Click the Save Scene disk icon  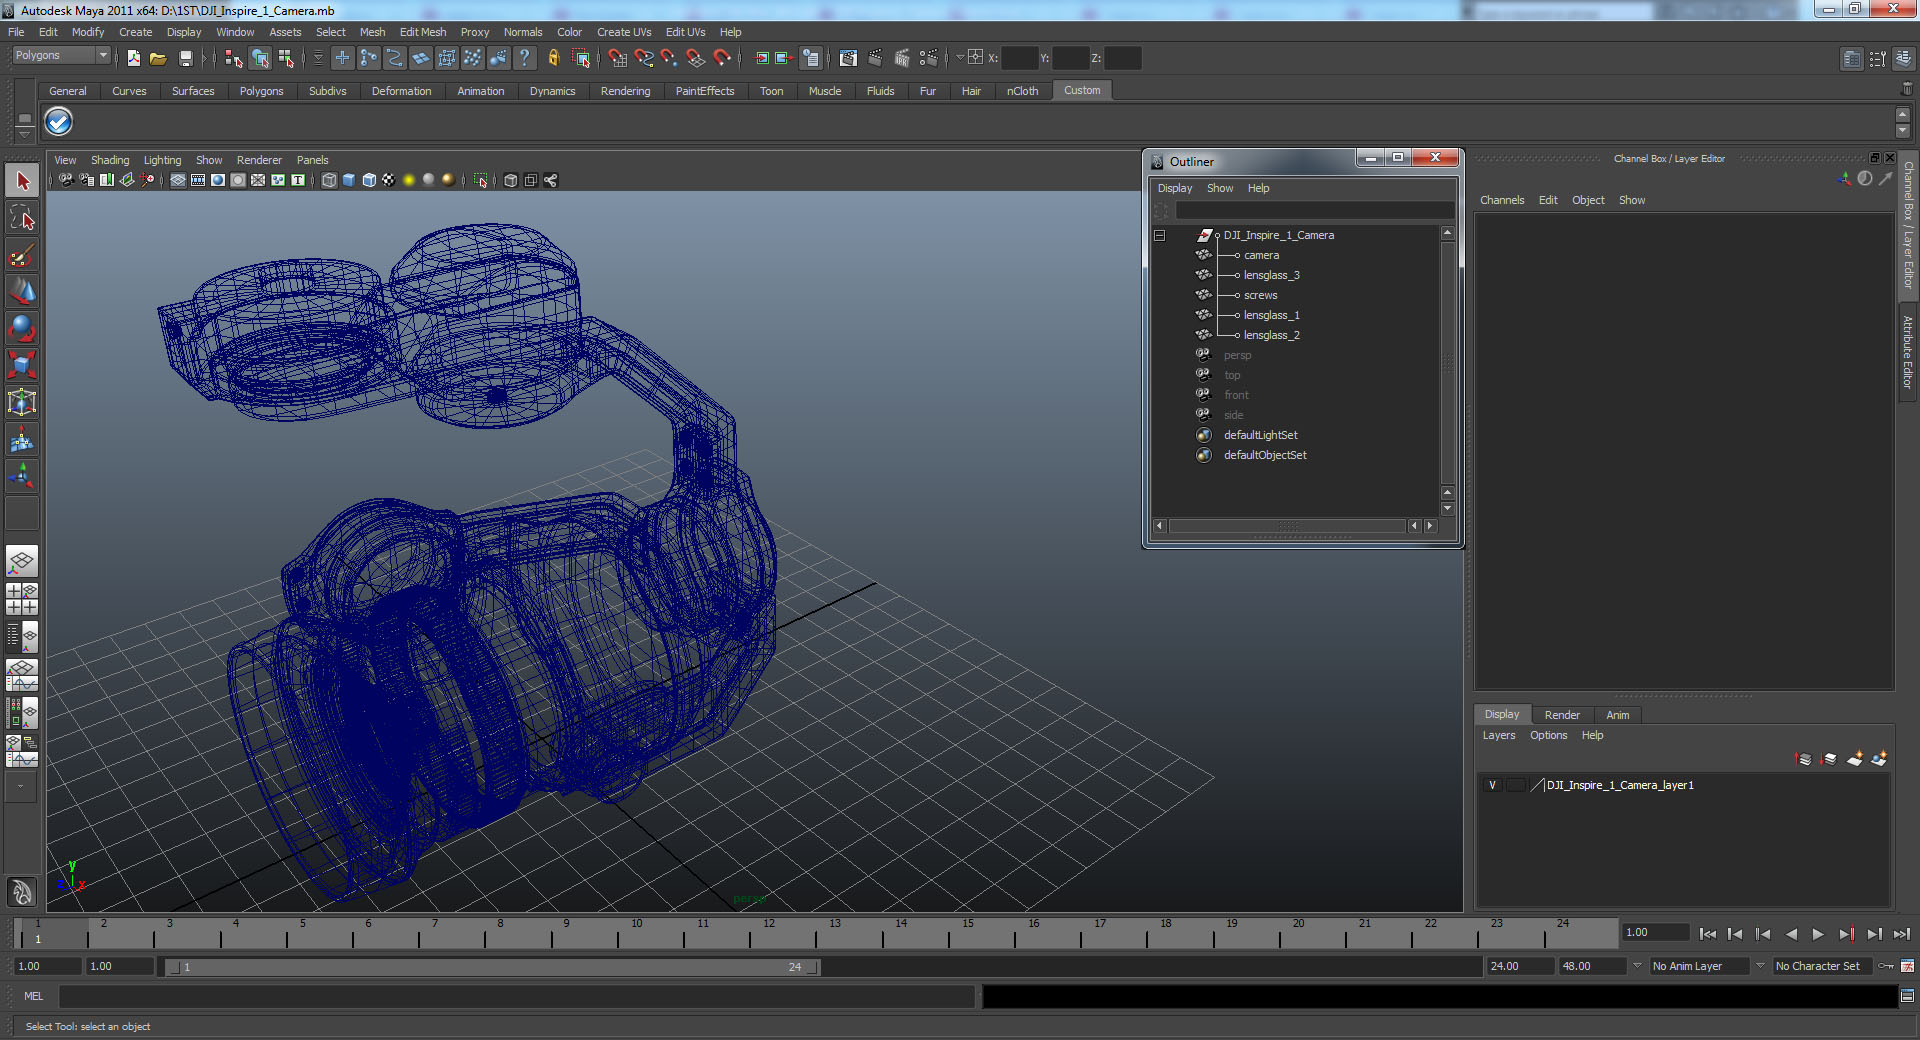185,58
